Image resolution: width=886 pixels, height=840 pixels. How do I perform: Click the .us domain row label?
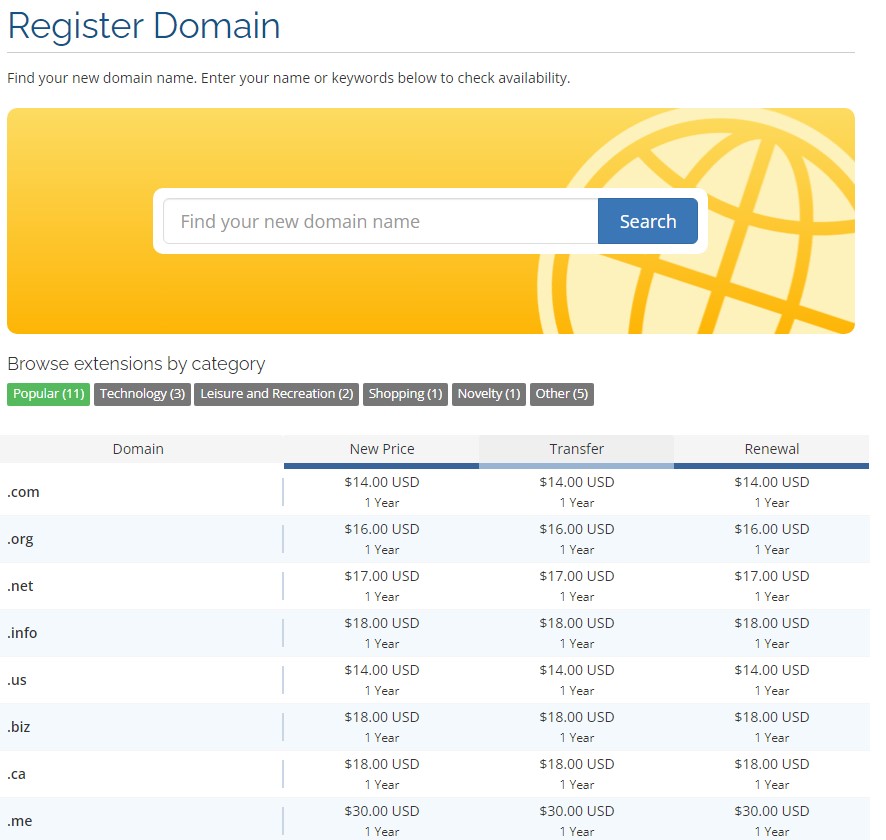pos(17,680)
